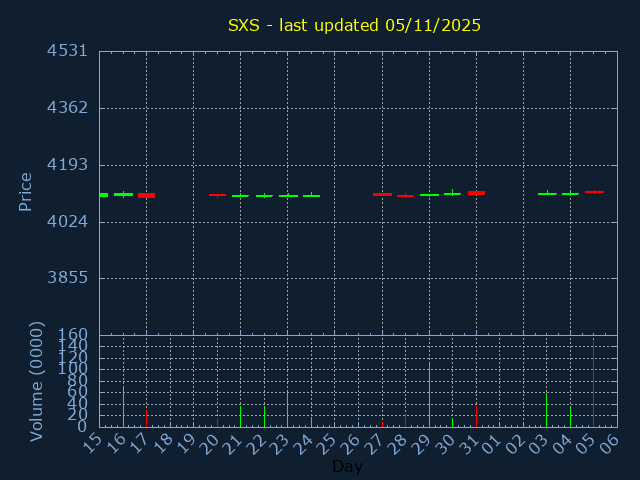Click the 4531 price axis label

tap(67, 51)
